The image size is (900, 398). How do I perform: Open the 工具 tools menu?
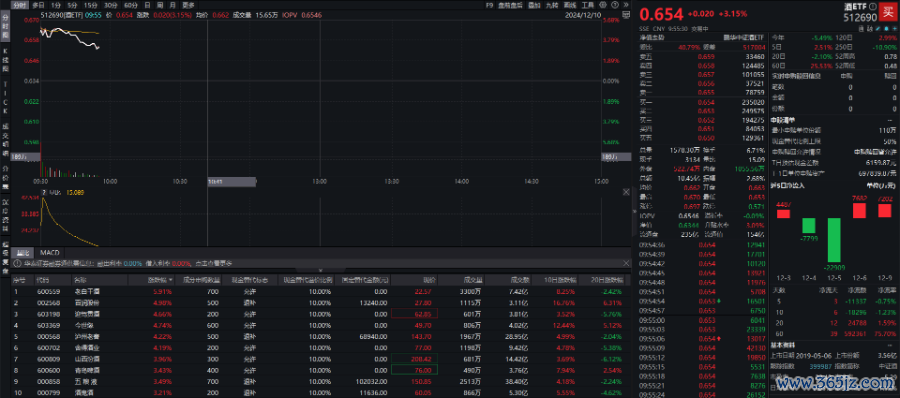(x=588, y=5)
